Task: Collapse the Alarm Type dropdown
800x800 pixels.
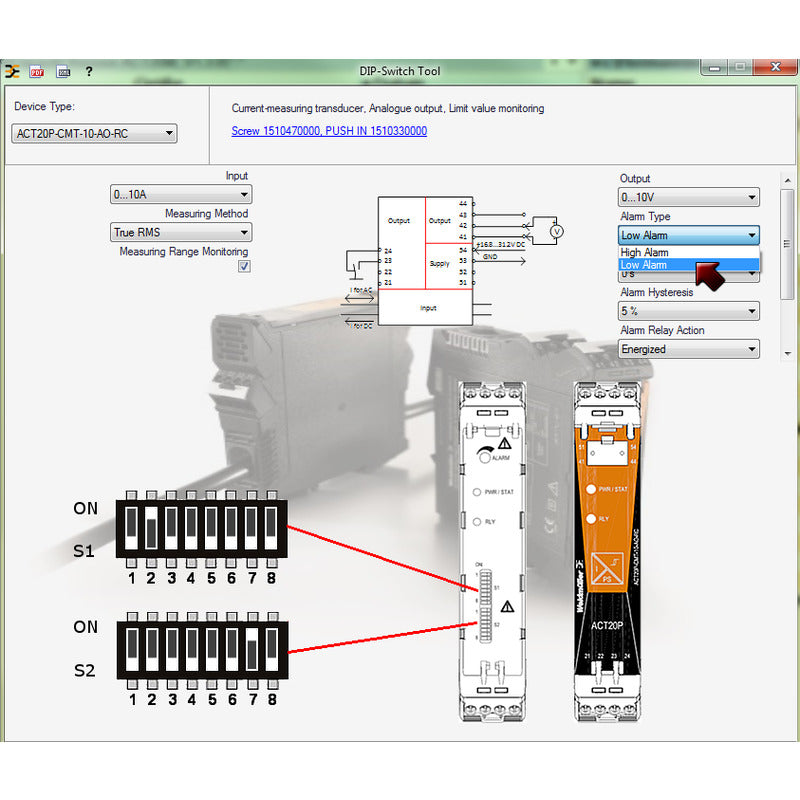Action: pyautogui.click(x=688, y=235)
